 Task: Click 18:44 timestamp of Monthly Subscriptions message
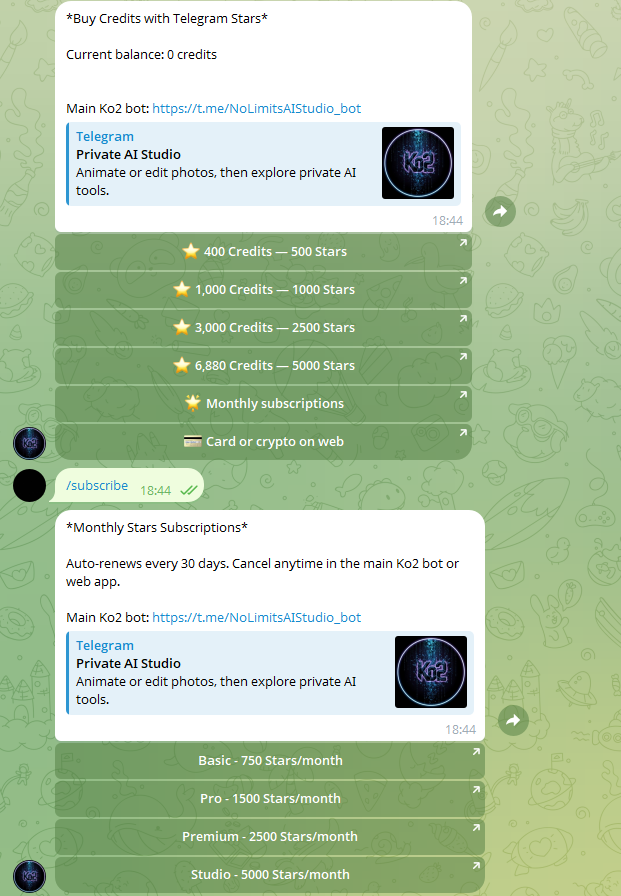(x=460, y=730)
